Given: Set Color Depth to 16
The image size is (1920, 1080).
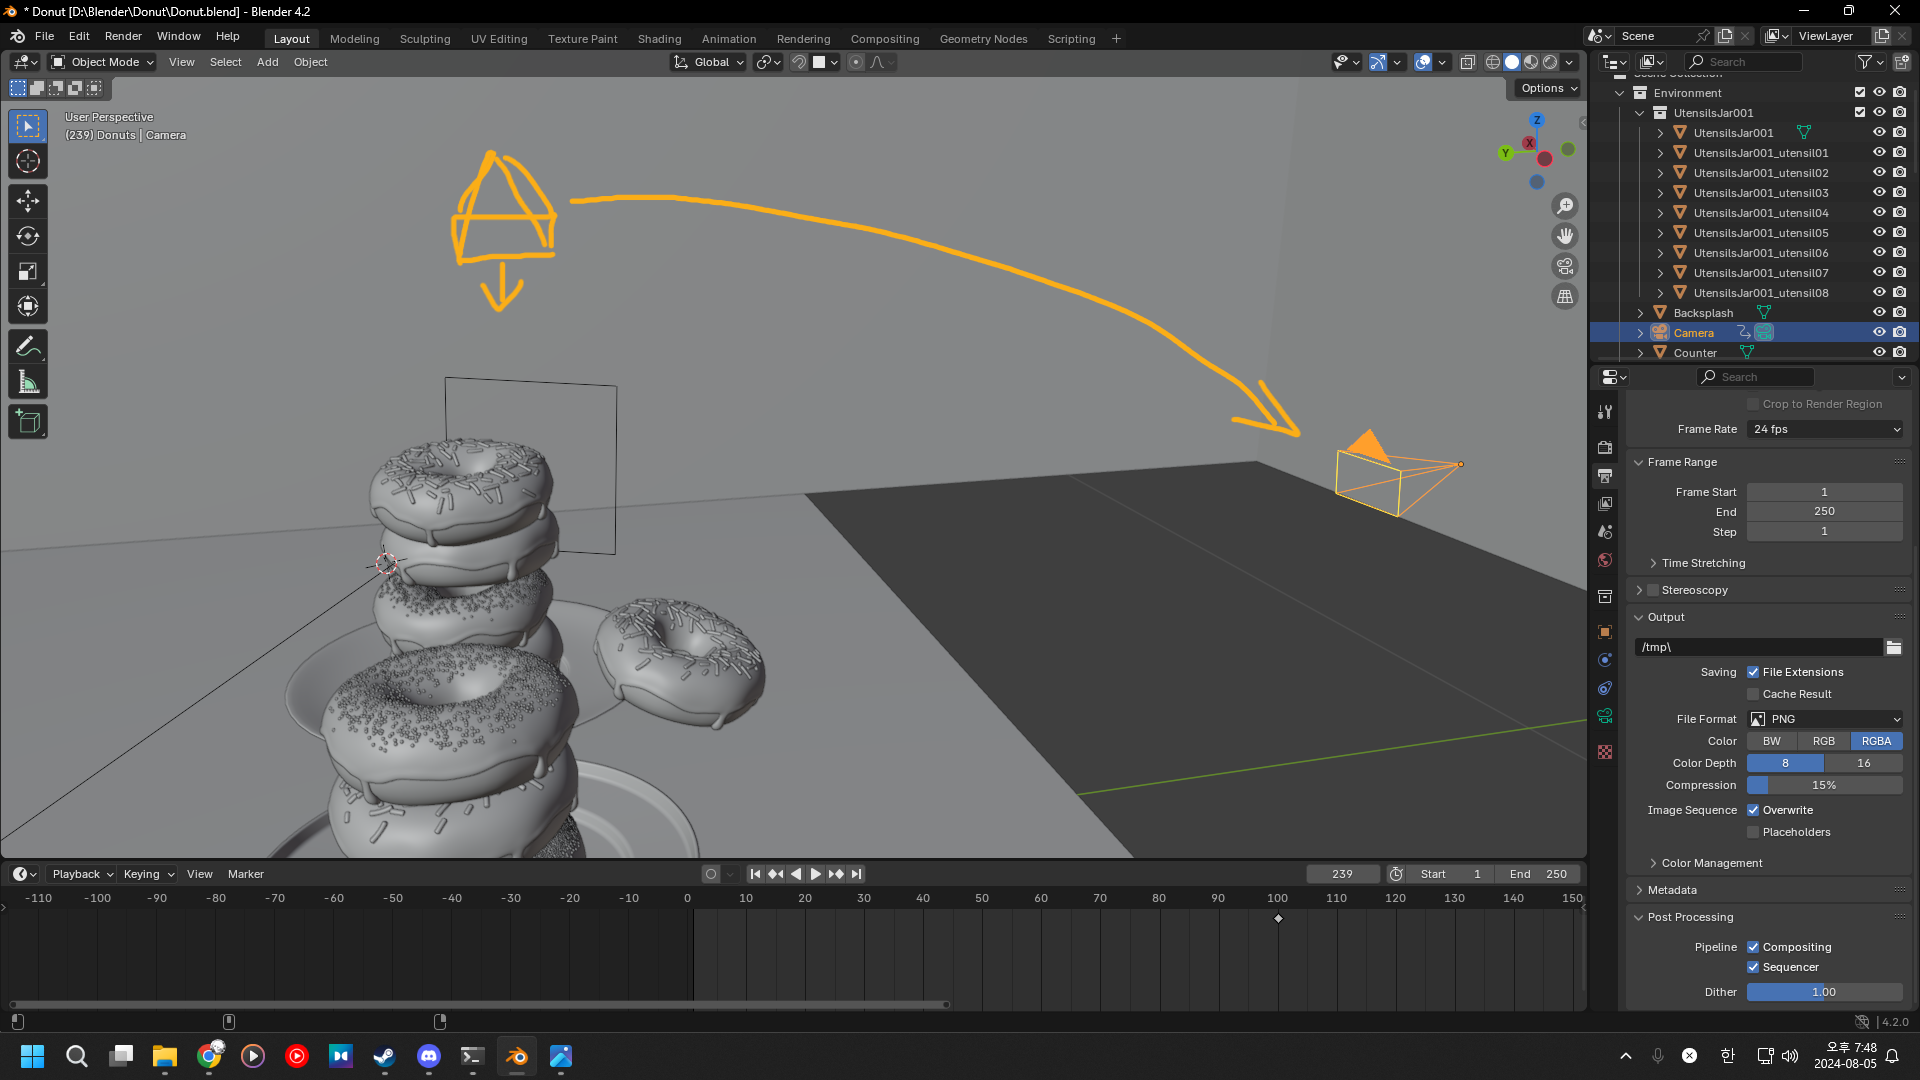Looking at the screenshot, I should tap(1864, 763).
